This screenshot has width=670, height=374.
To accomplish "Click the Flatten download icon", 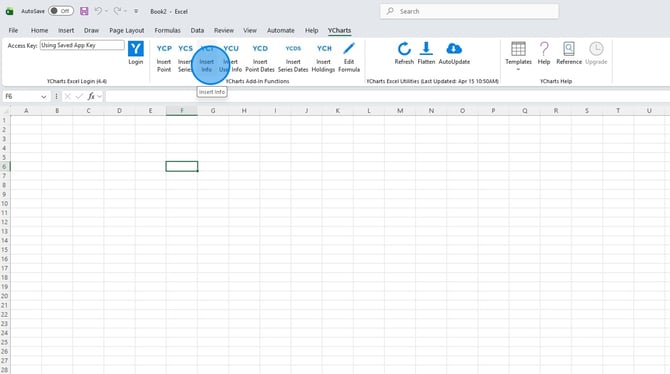I will 426,48.
